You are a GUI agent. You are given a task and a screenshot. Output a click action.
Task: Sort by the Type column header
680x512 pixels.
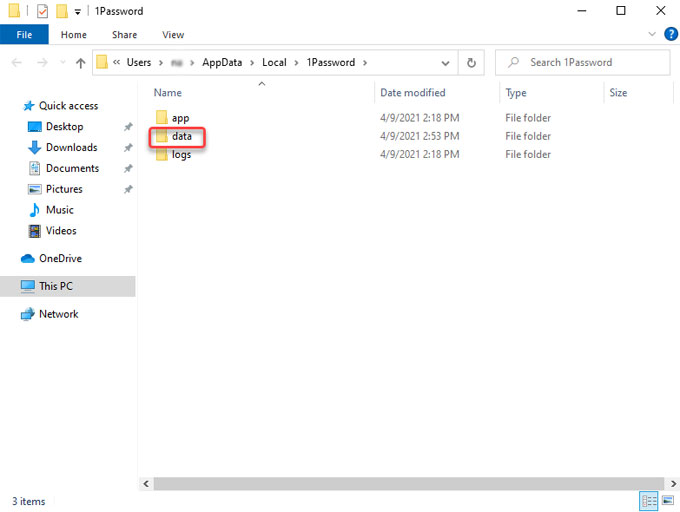(x=516, y=93)
